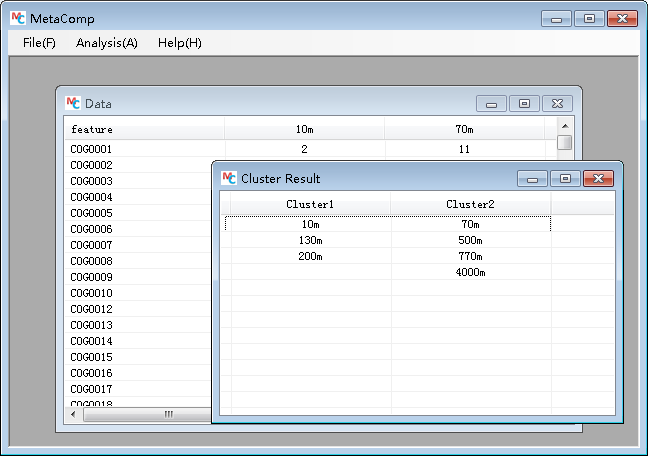Maximize the Cluster Result window
The image size is (648, 456).
point(565,178)
